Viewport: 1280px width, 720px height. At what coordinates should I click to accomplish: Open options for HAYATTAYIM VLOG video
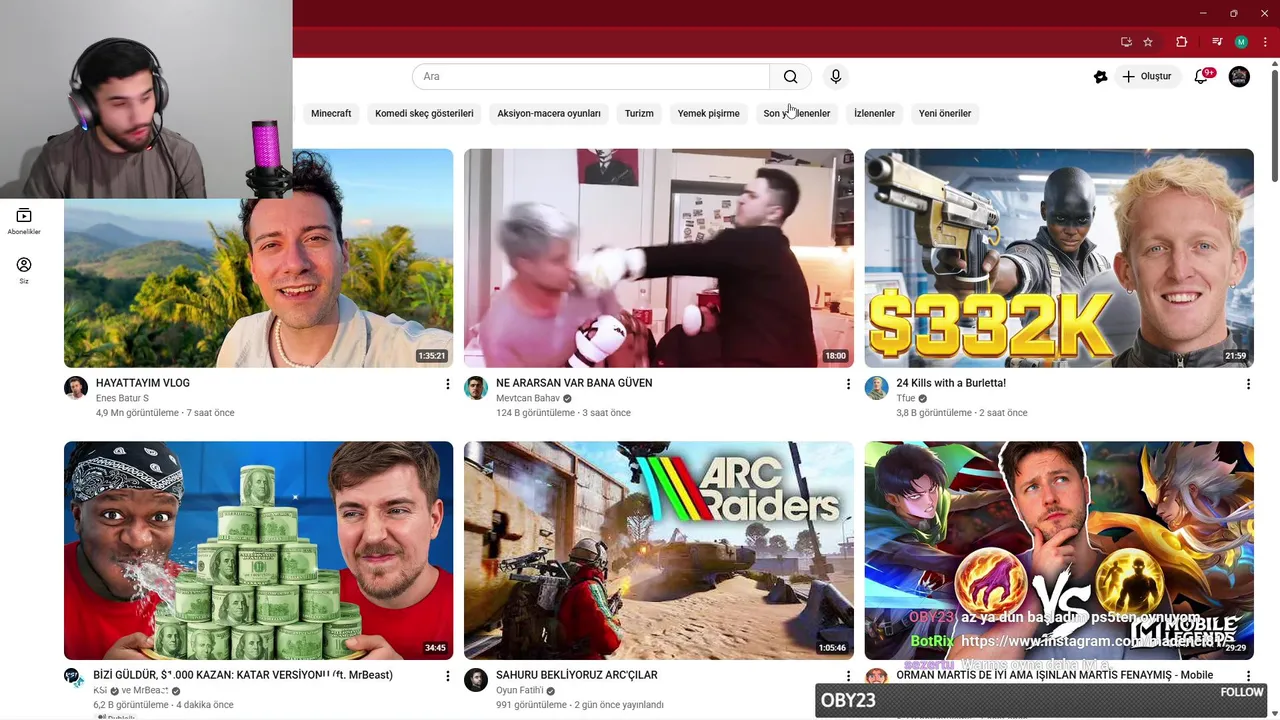click(447, 384)
